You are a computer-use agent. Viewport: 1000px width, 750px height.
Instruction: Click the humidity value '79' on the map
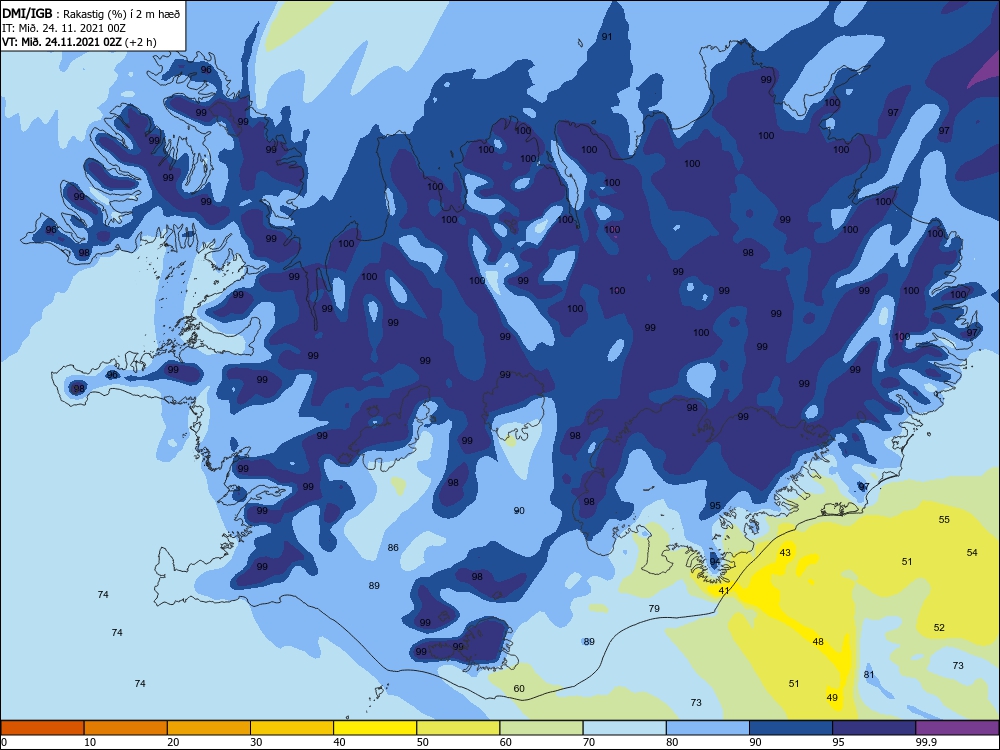[654, 608]
